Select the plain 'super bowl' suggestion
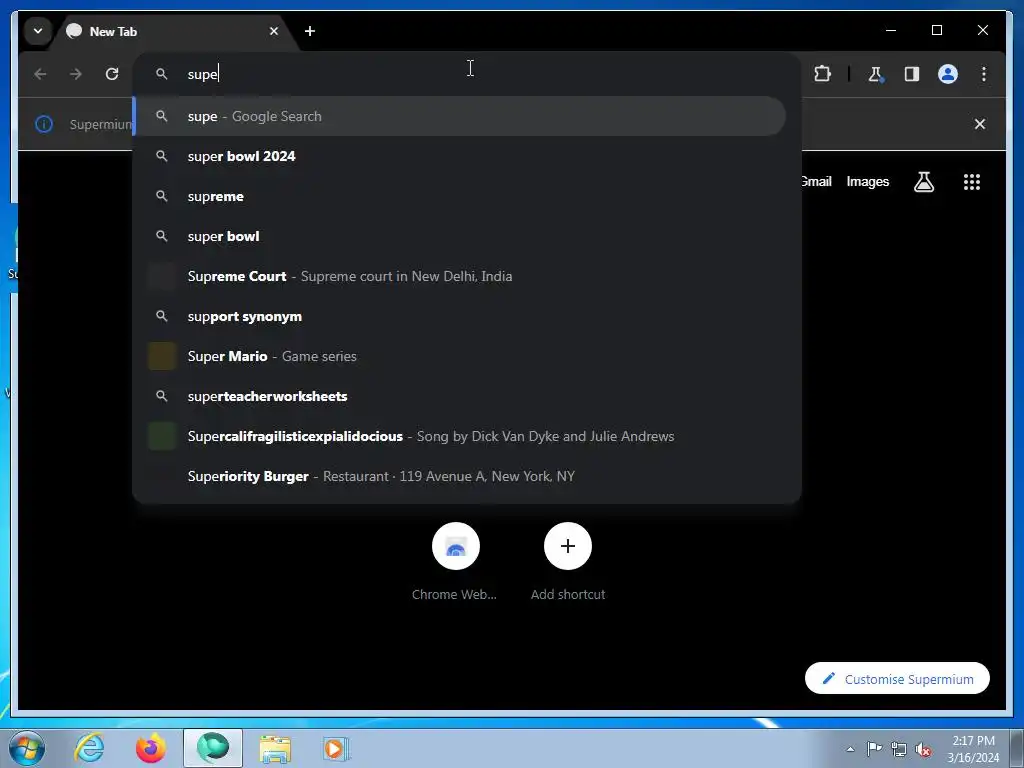 (x=460, y=236)
